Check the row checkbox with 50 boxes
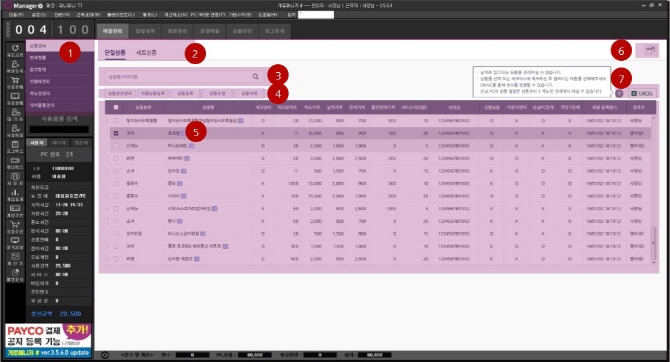The width and height of the screenshot is (670, 362). (x=116, y=158)
